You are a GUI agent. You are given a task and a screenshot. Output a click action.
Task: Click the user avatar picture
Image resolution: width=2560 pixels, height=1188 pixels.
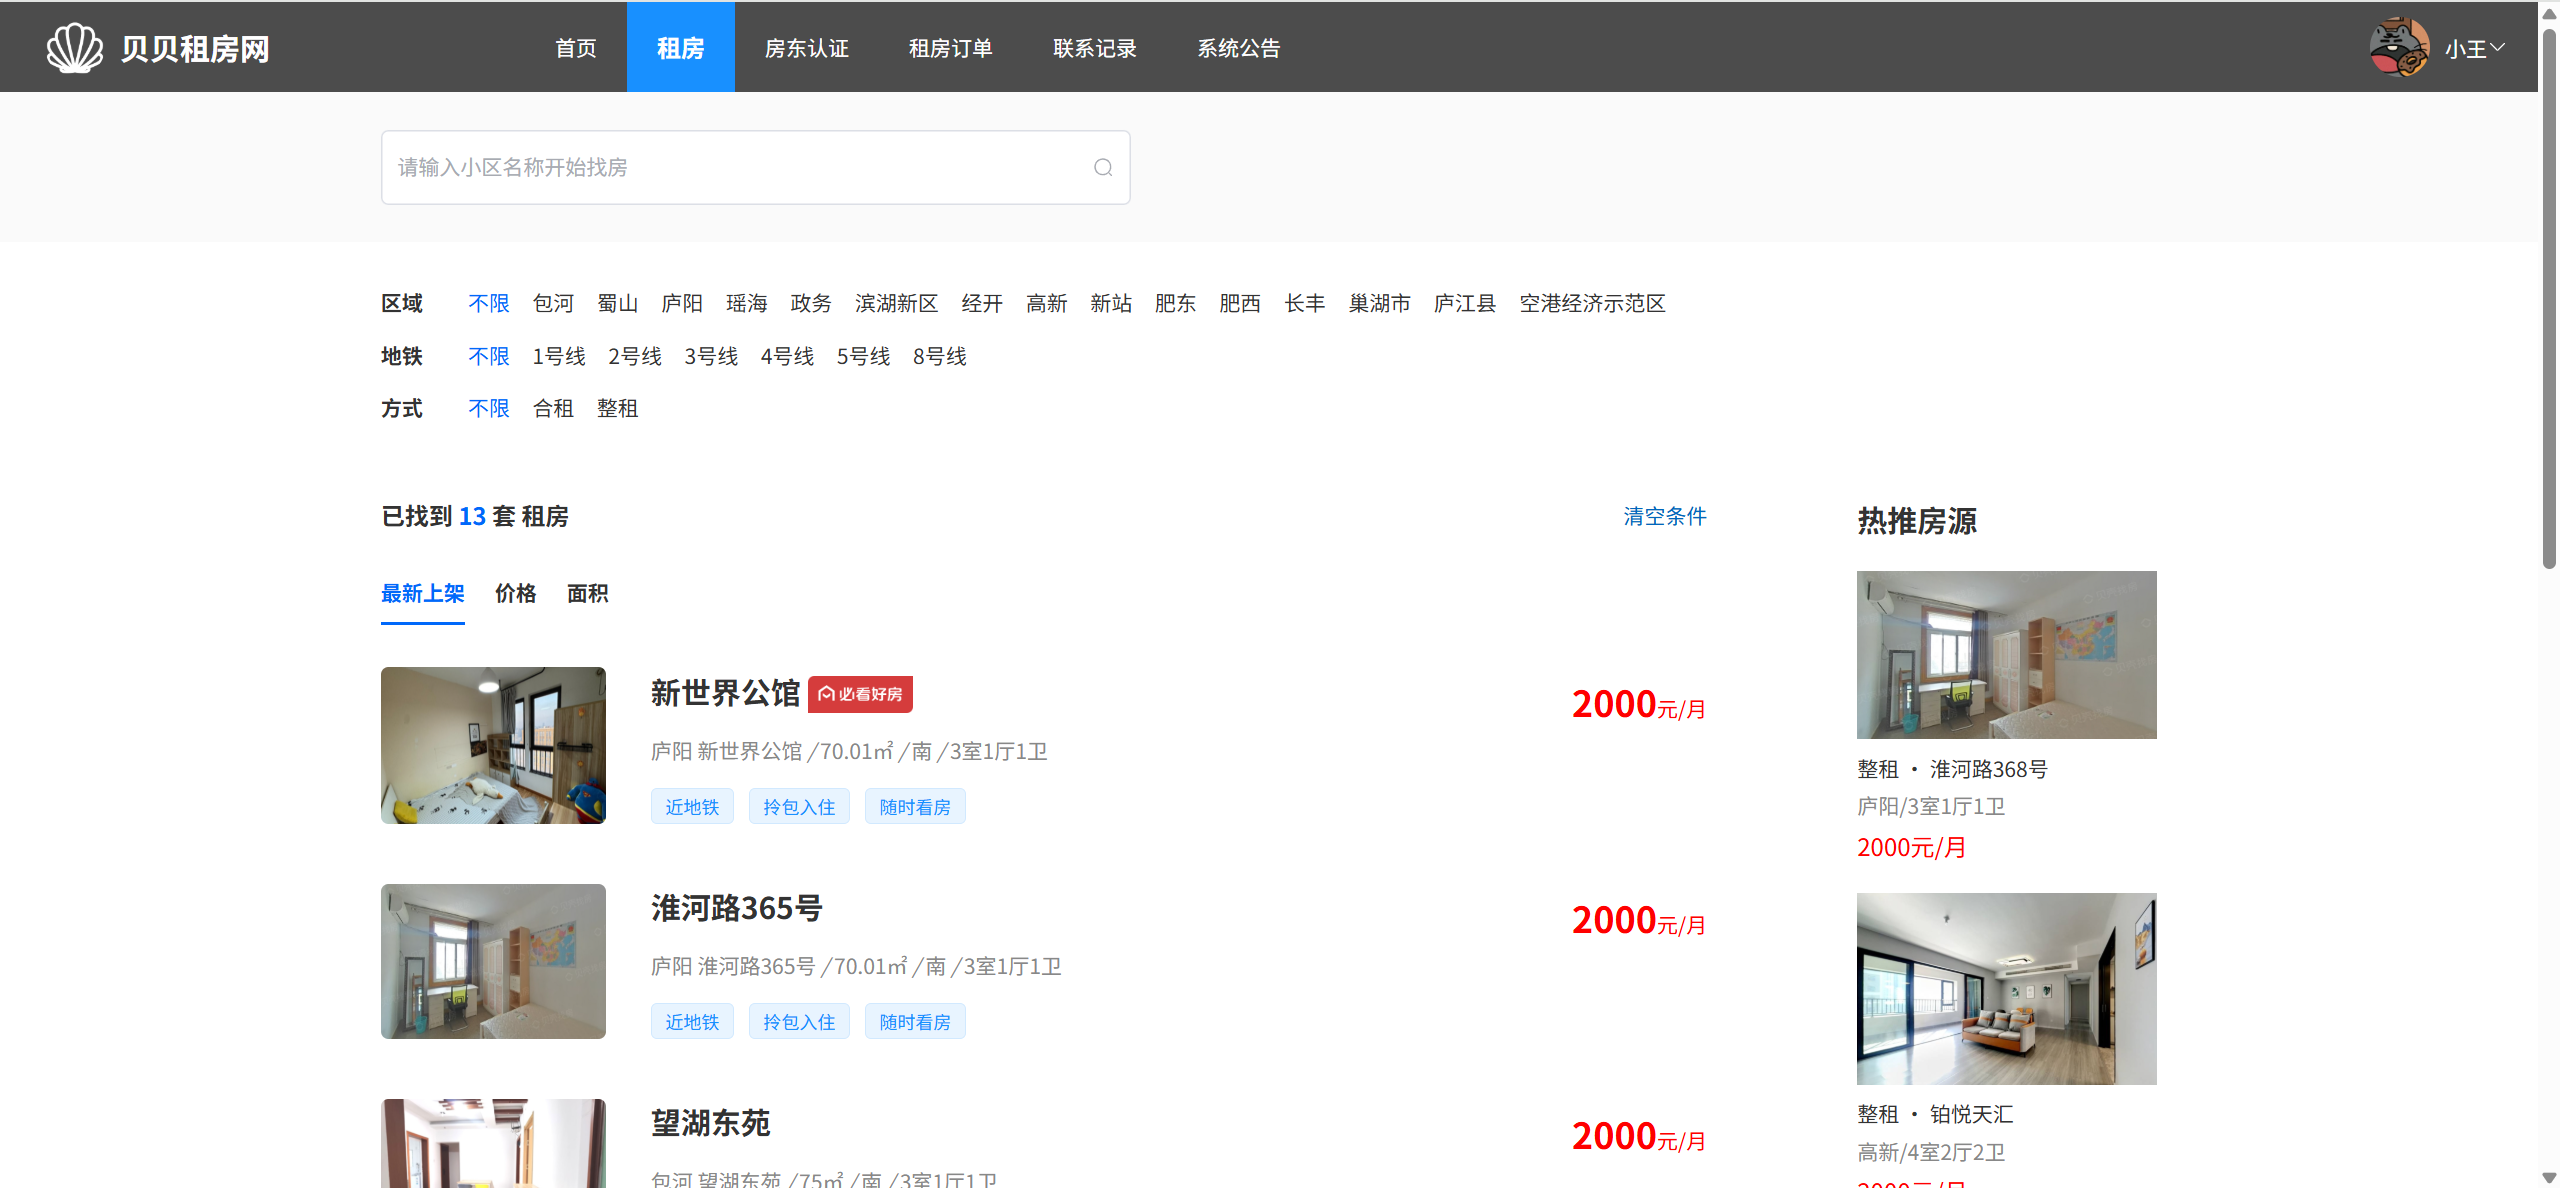[x=2398, y=47]
